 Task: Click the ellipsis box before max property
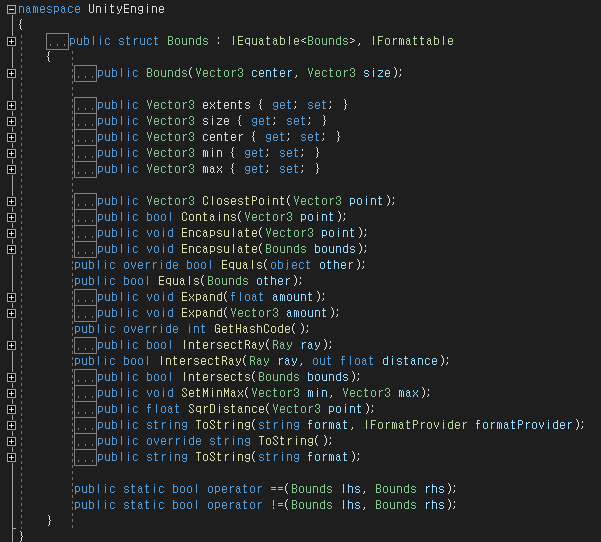pyautogui.click(x=85, y=169)
